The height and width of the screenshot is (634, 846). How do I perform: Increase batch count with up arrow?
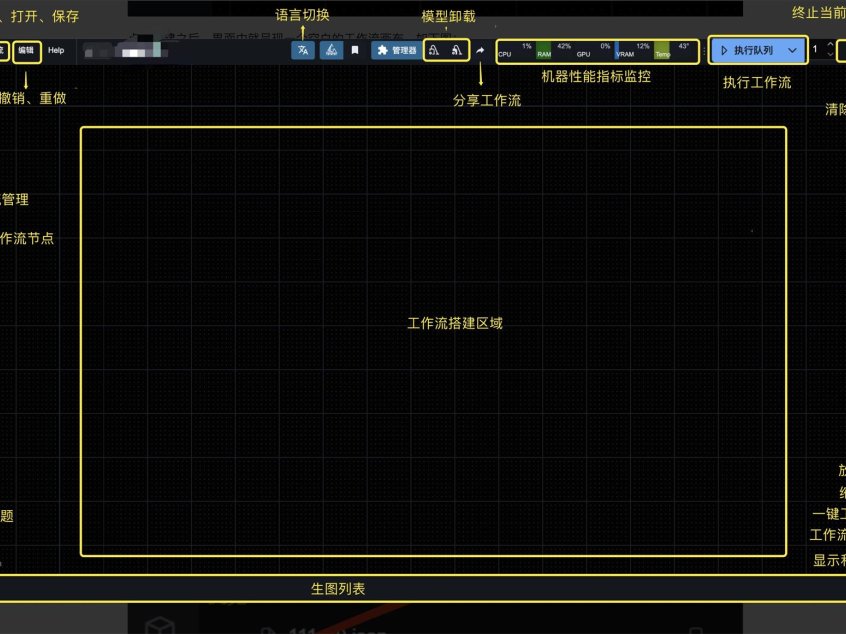point(830,45)
